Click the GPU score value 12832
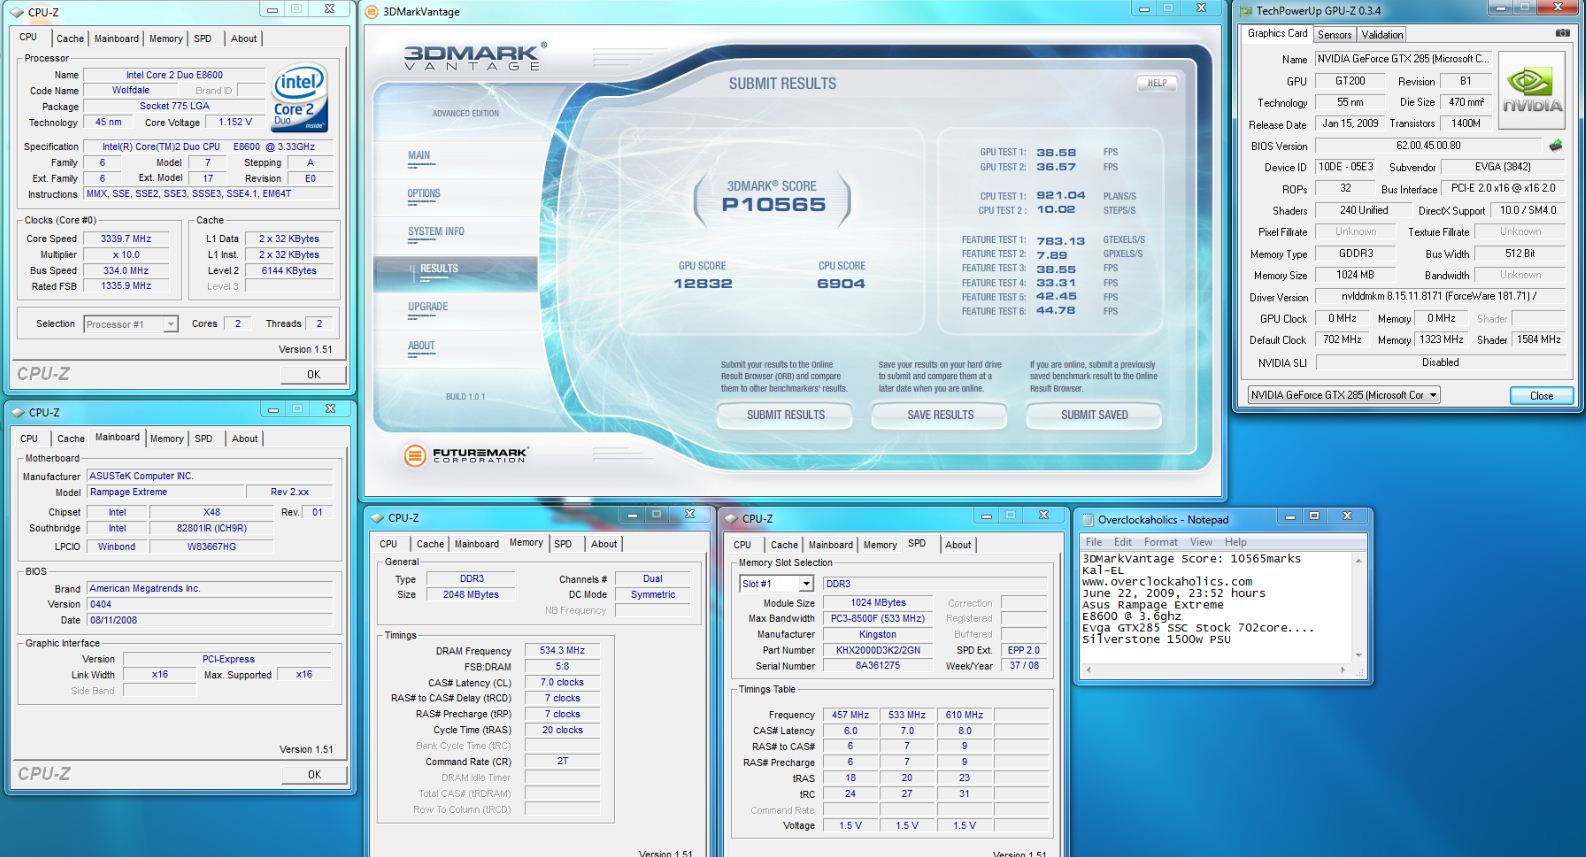Image resolution: width=1586 pixels, height=857 pixels. (x=703, y=284)
